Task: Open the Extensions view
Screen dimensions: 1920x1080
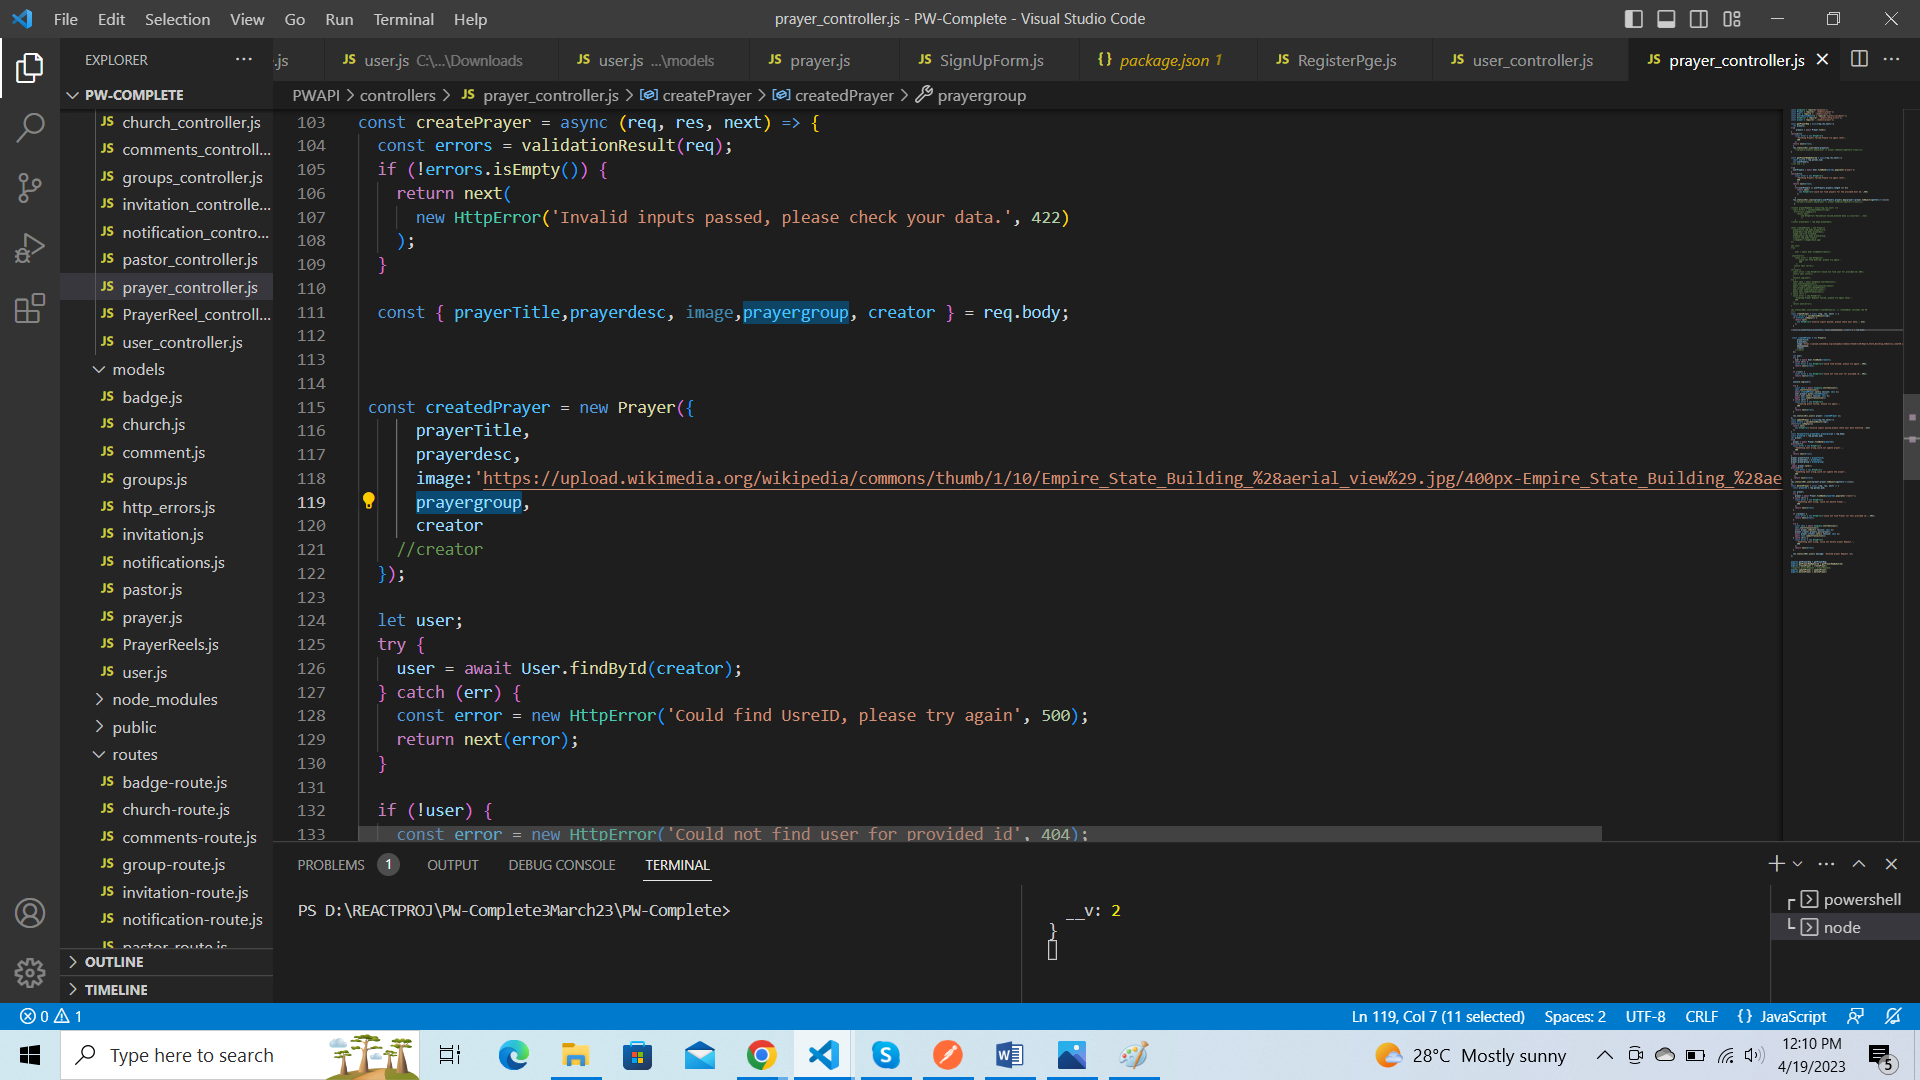Action: (x=30, y=308)
